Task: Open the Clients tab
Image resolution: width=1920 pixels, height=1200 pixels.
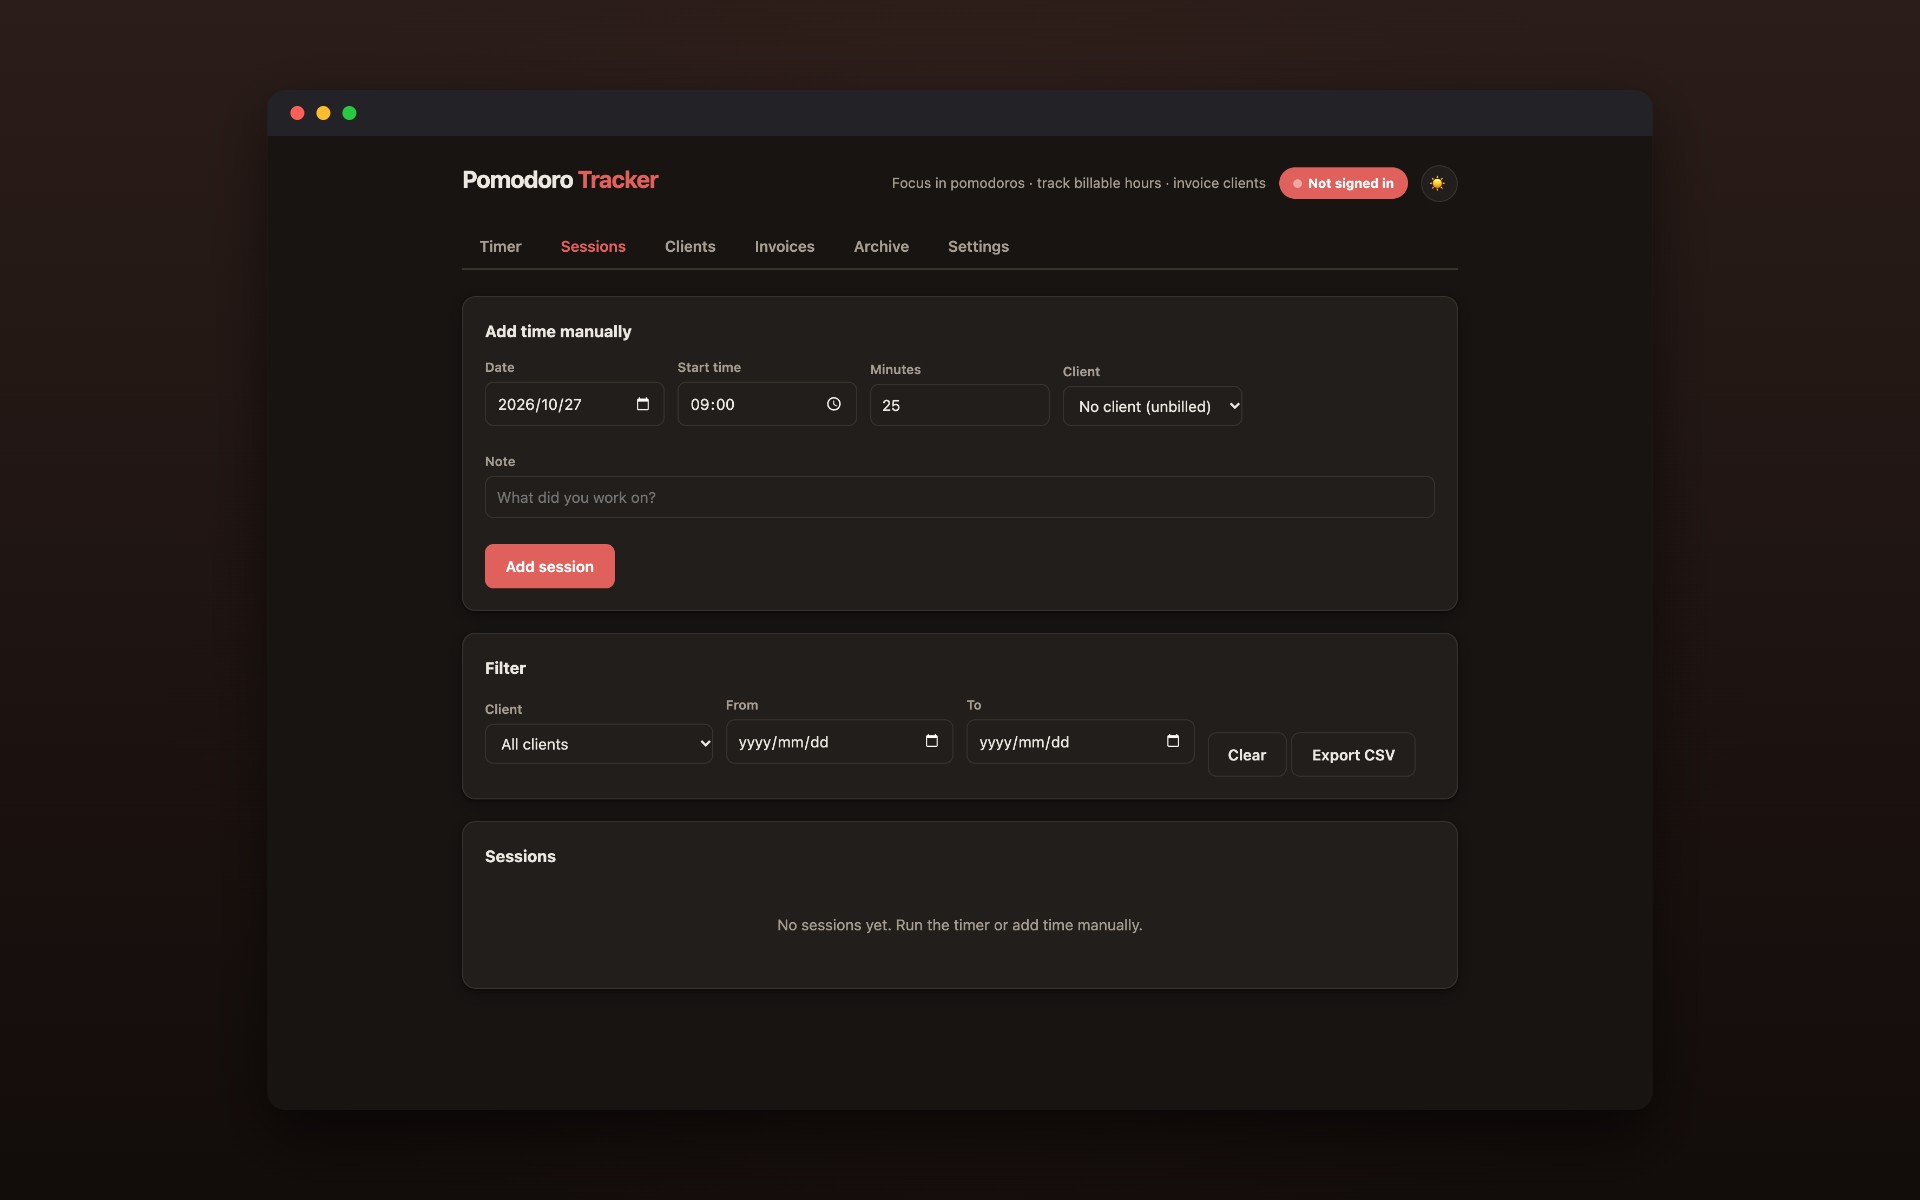Action: [x=690, y=246]
